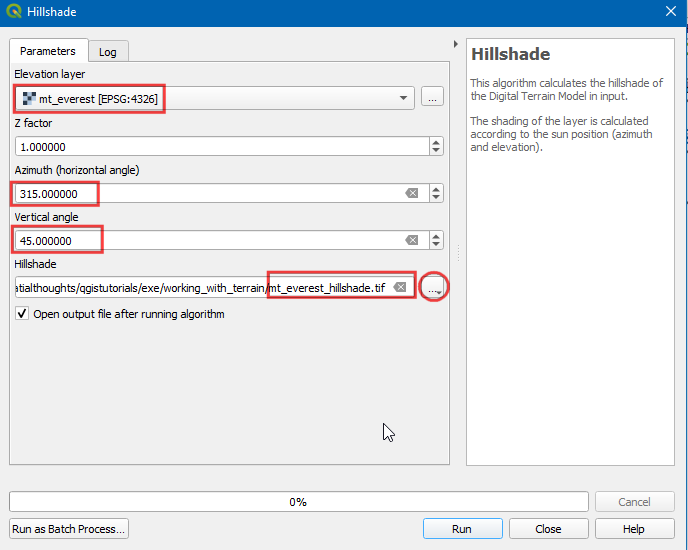
Task: Open Hillshade output file browse button
Action: (x=433, y=288)
